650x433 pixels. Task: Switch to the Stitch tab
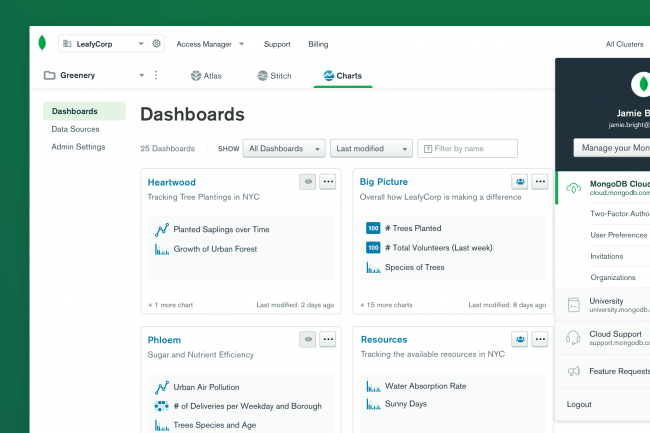(274, 76)
